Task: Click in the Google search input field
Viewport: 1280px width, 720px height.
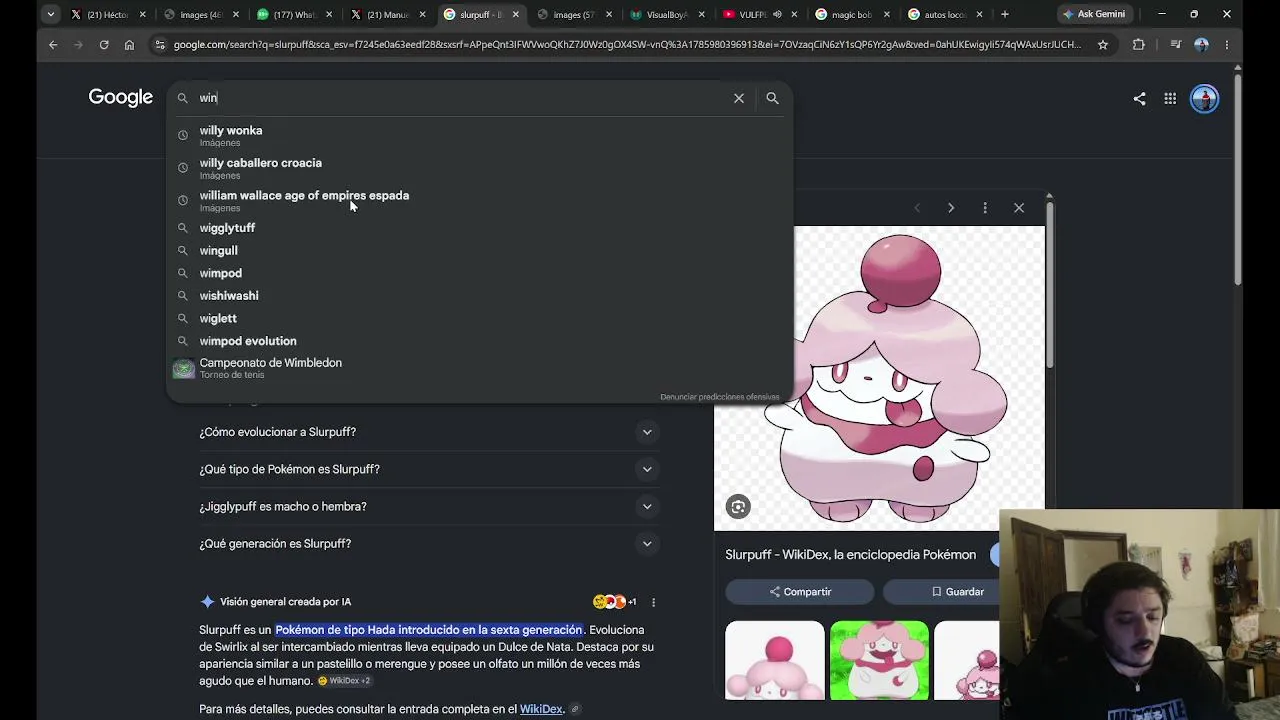Action: pos(460,98)
